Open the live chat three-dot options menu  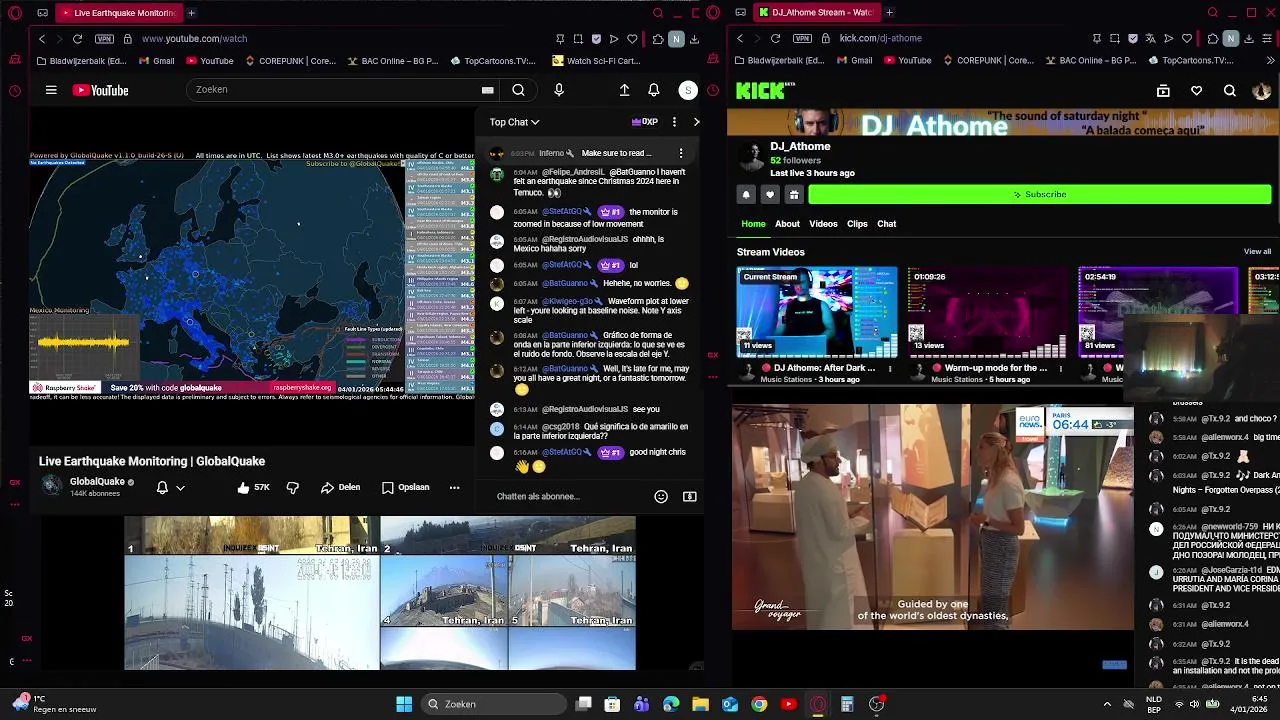(x=674, y=122)
